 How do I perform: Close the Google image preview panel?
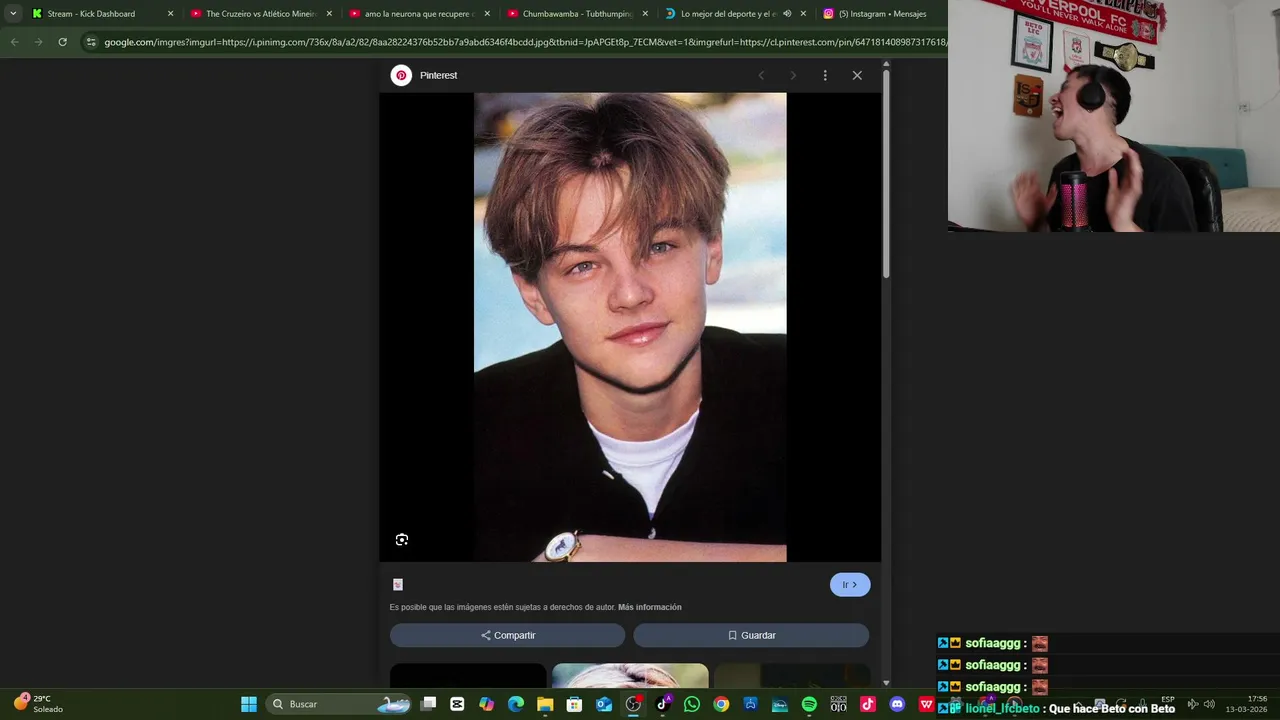click(857, 75)
